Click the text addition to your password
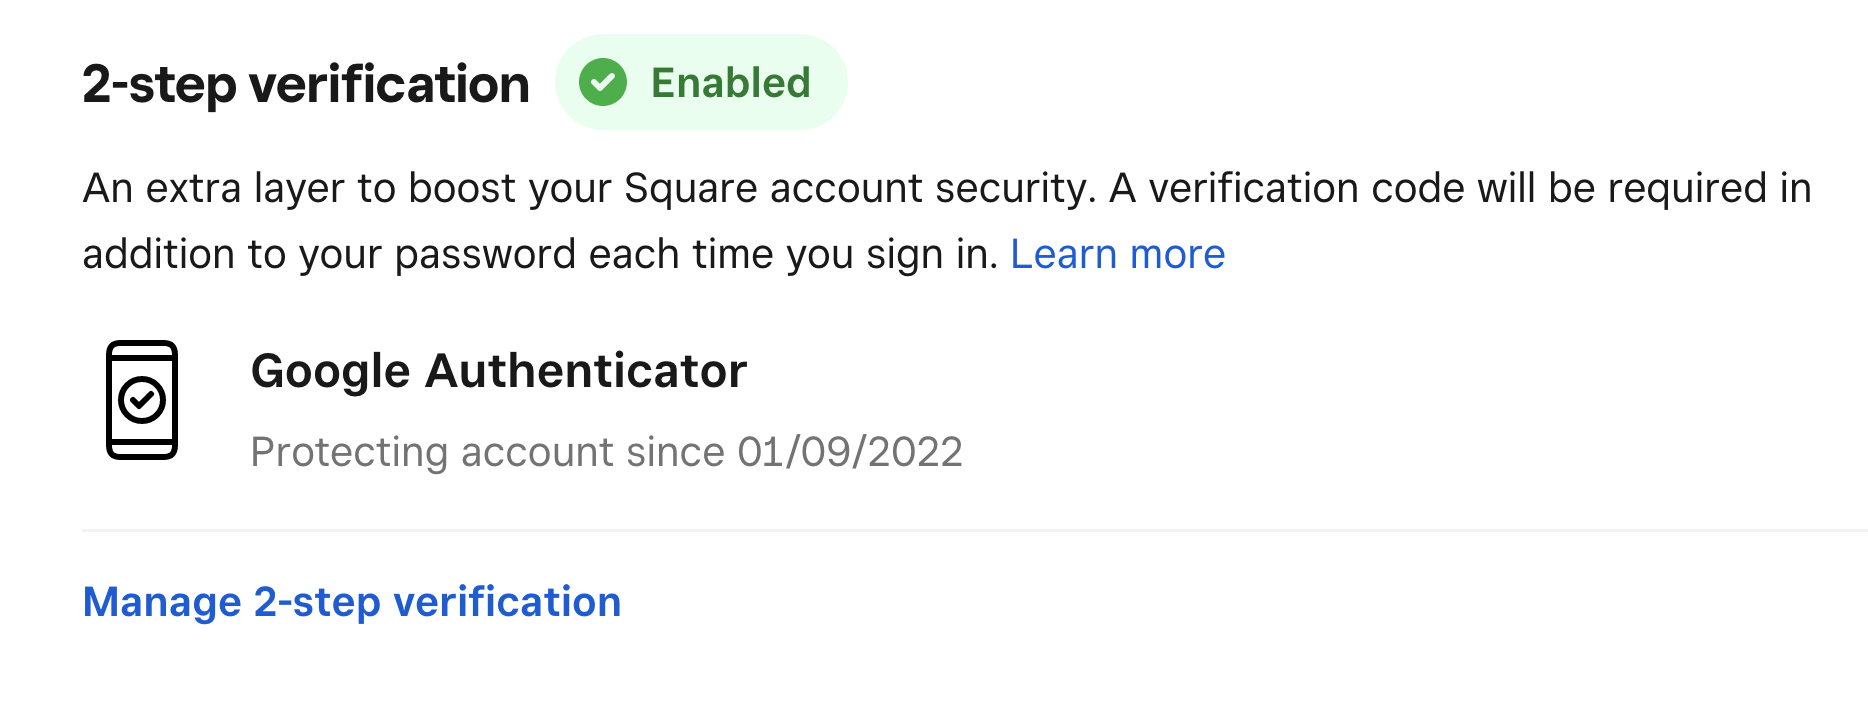Screen dimensions: 1868x702 click(x=329, y=254)
